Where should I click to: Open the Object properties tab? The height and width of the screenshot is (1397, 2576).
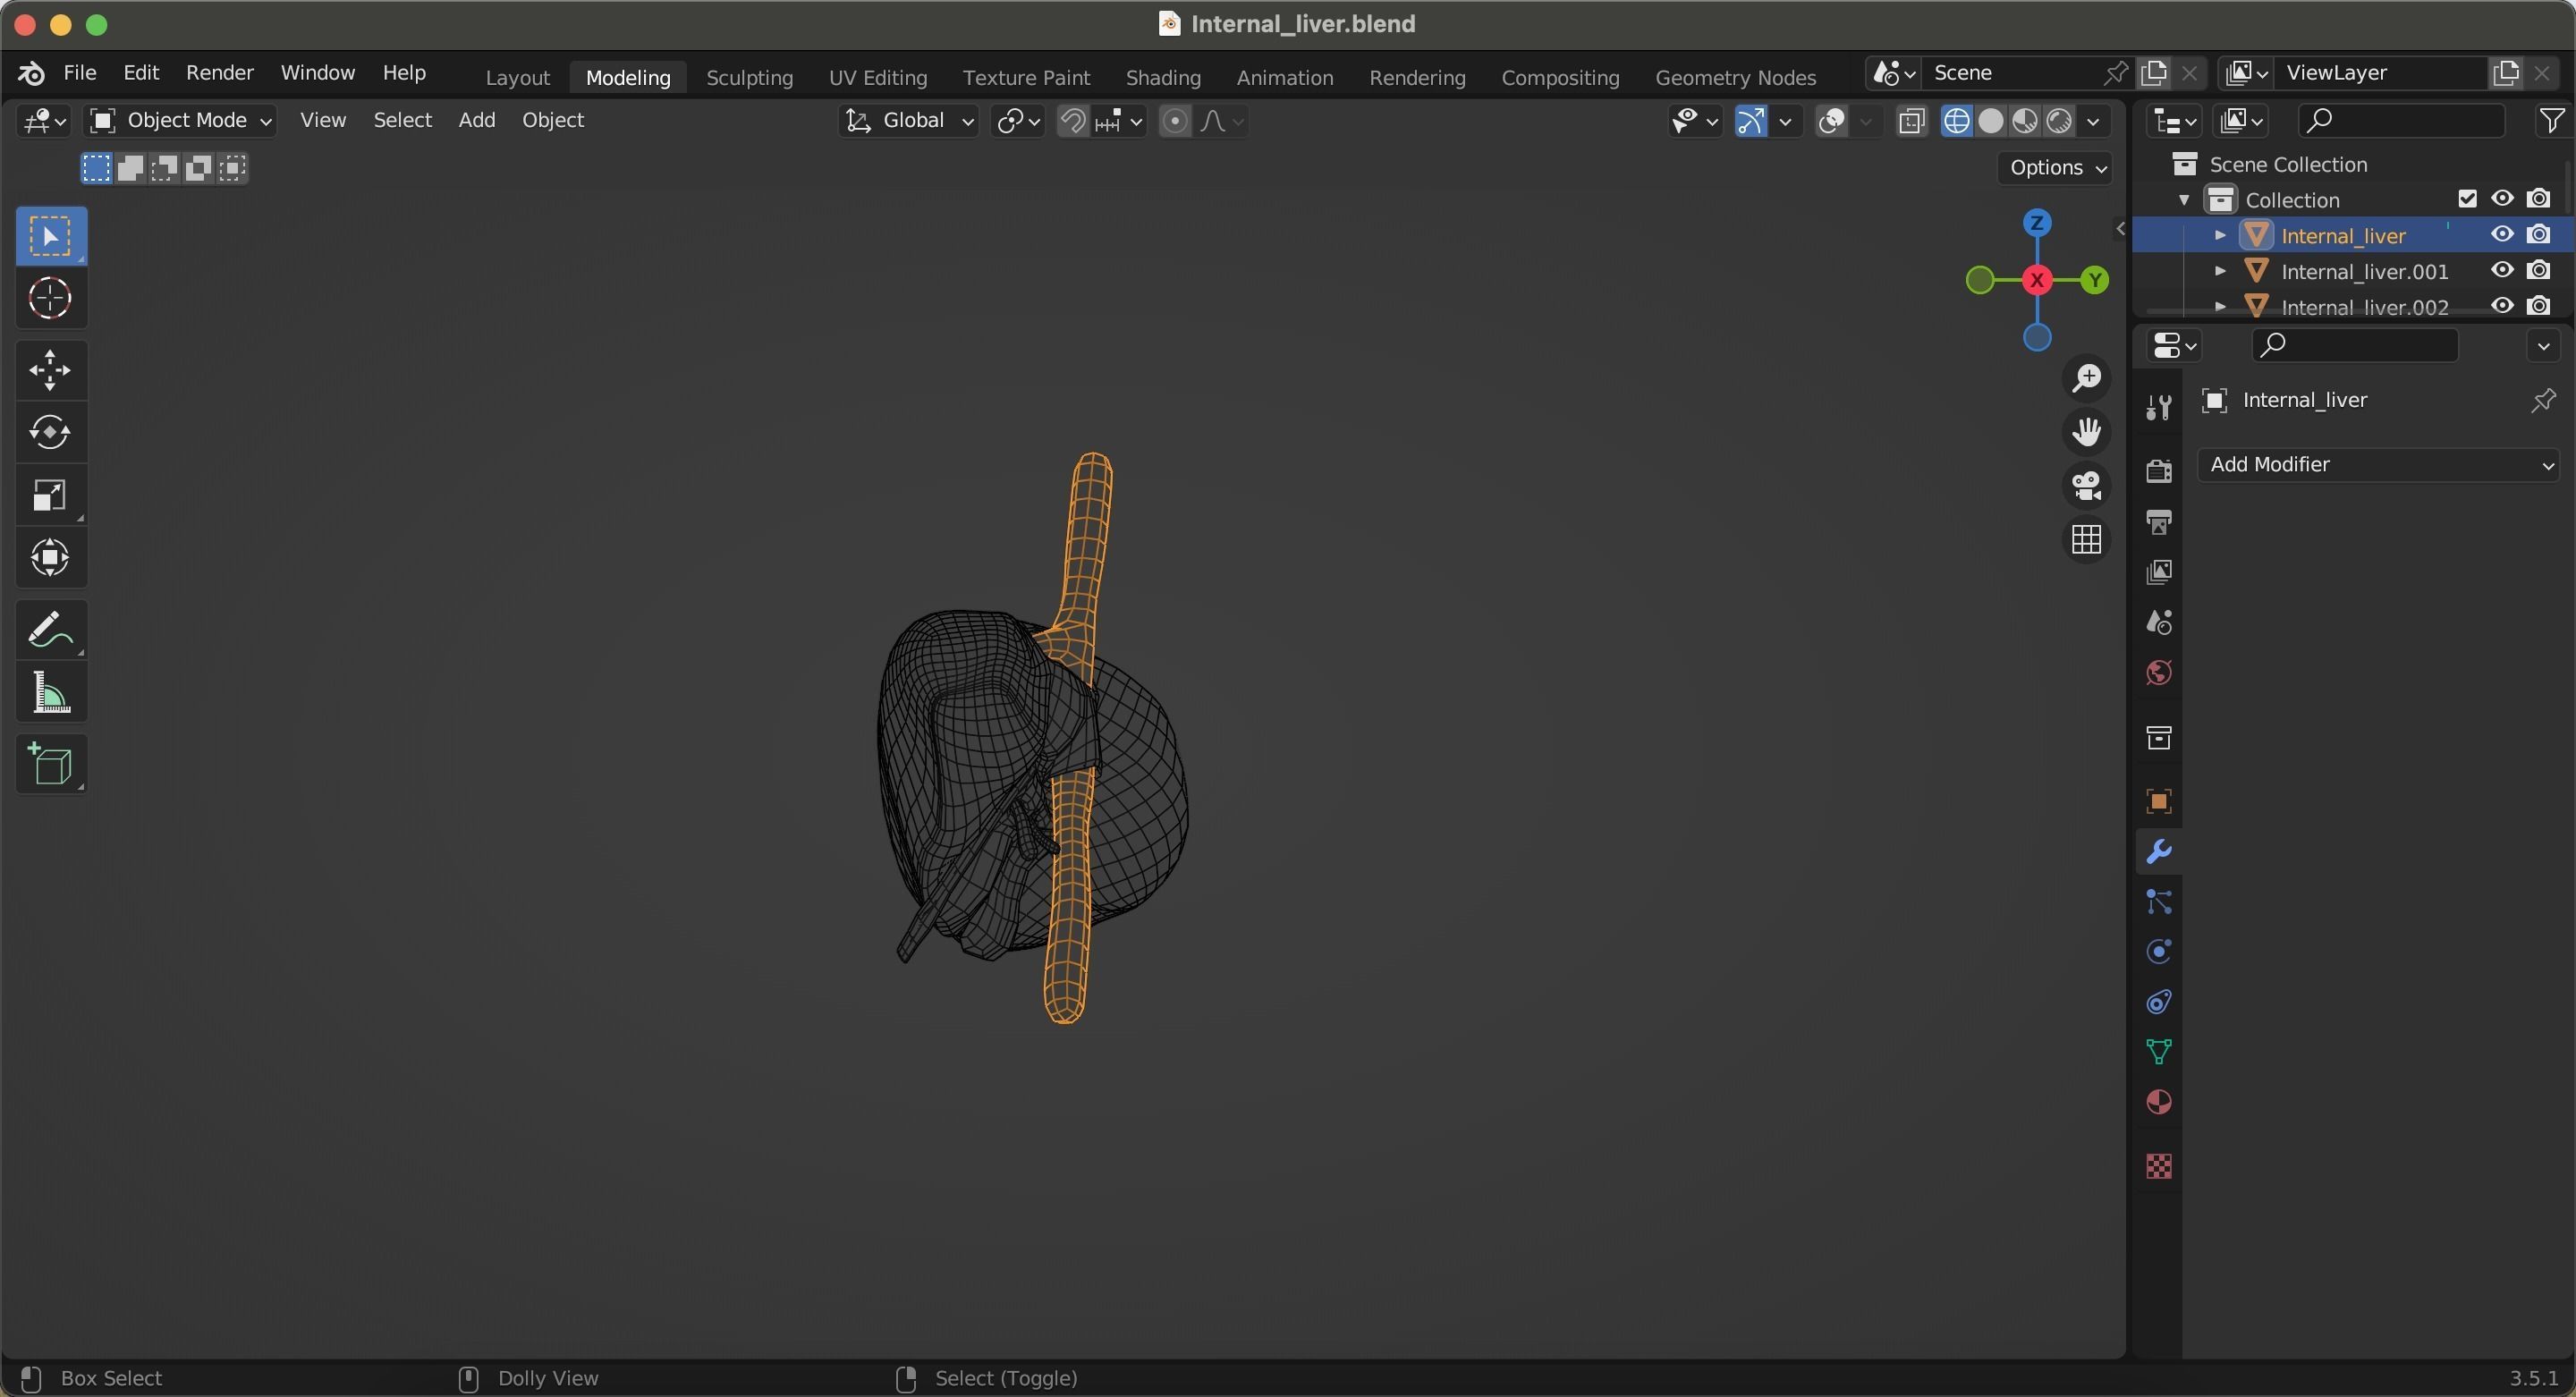coord(2159,802)
